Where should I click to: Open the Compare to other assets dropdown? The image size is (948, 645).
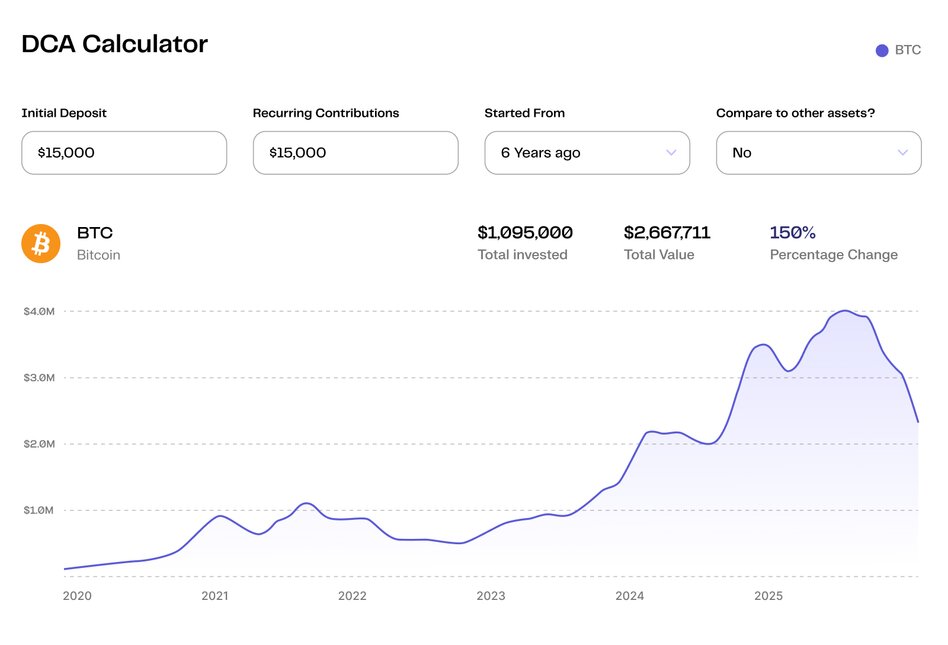(818, 153)
